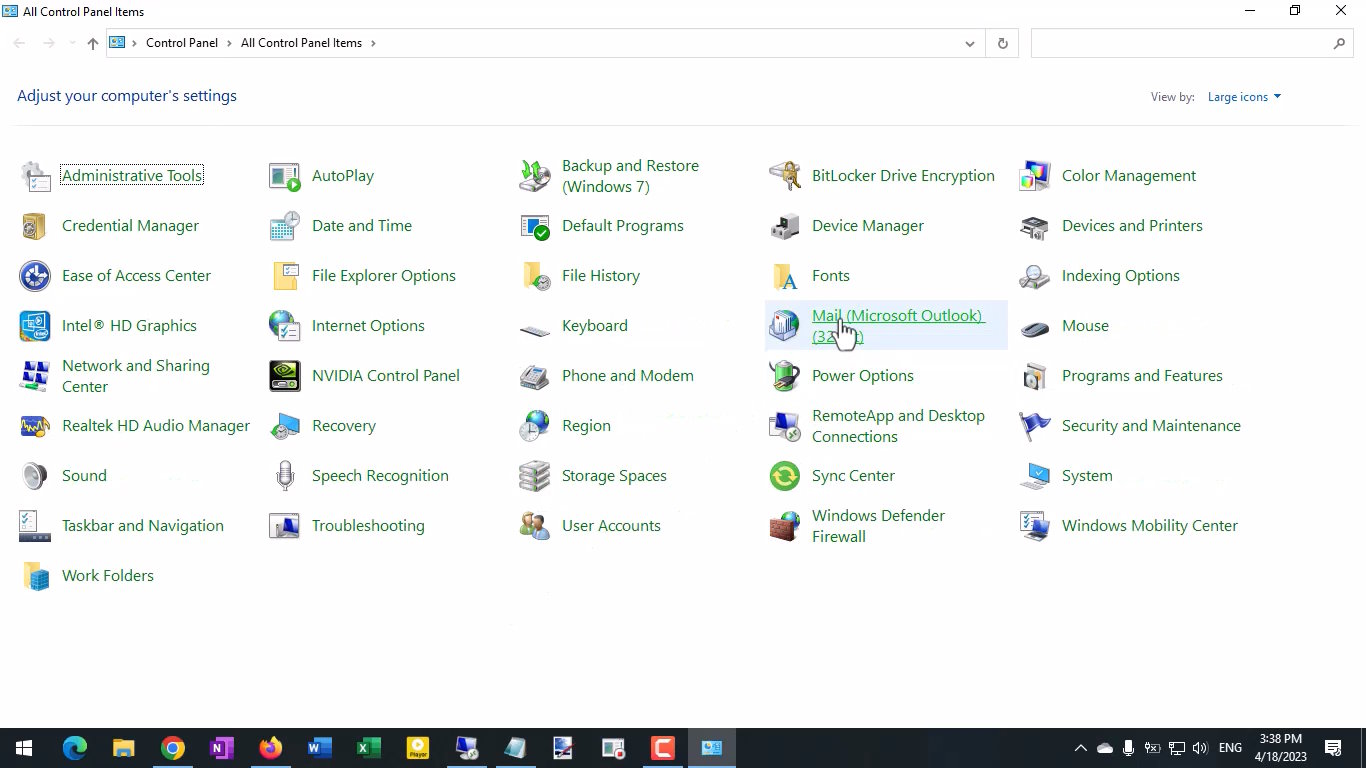Image resolution: width=1366 pixels, height=768 pixels.
Task: Open the Backup and Restore (Windows 7) icon
Action: pos(535,176)
